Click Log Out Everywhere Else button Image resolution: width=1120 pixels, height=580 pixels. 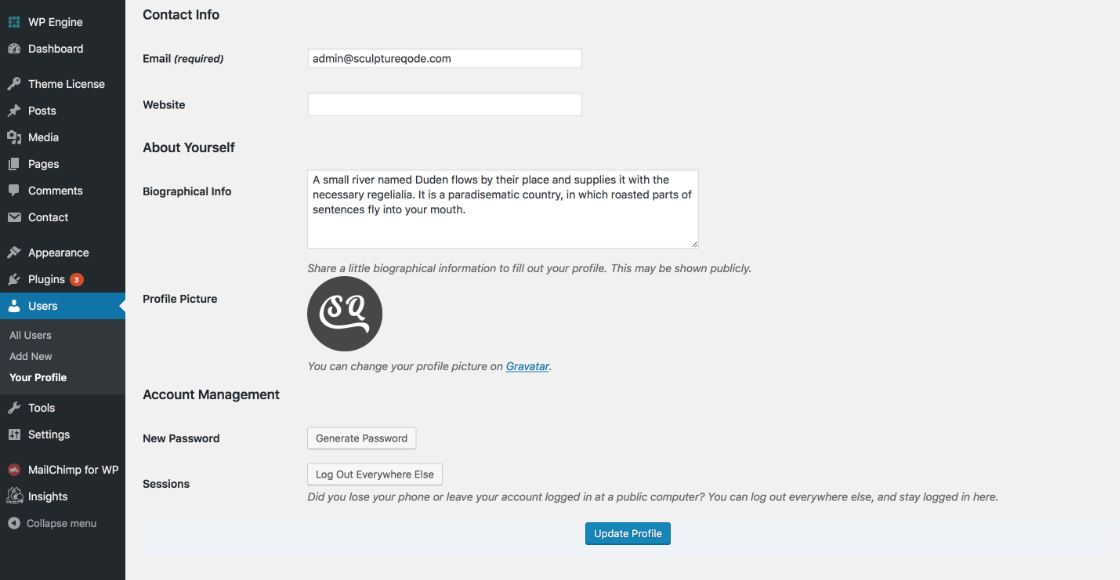(x=375, y=474)
